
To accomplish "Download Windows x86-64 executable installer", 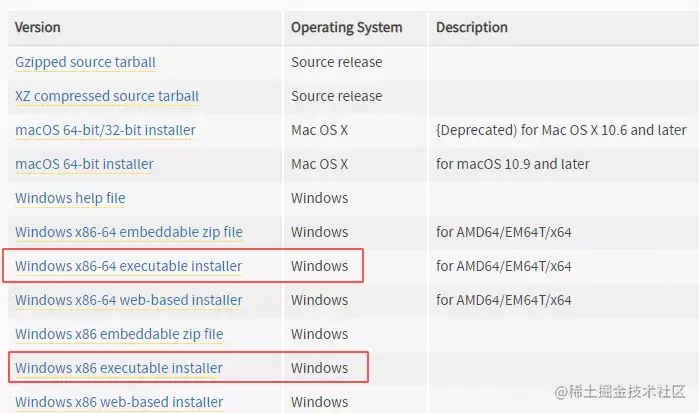I will 128,266.
